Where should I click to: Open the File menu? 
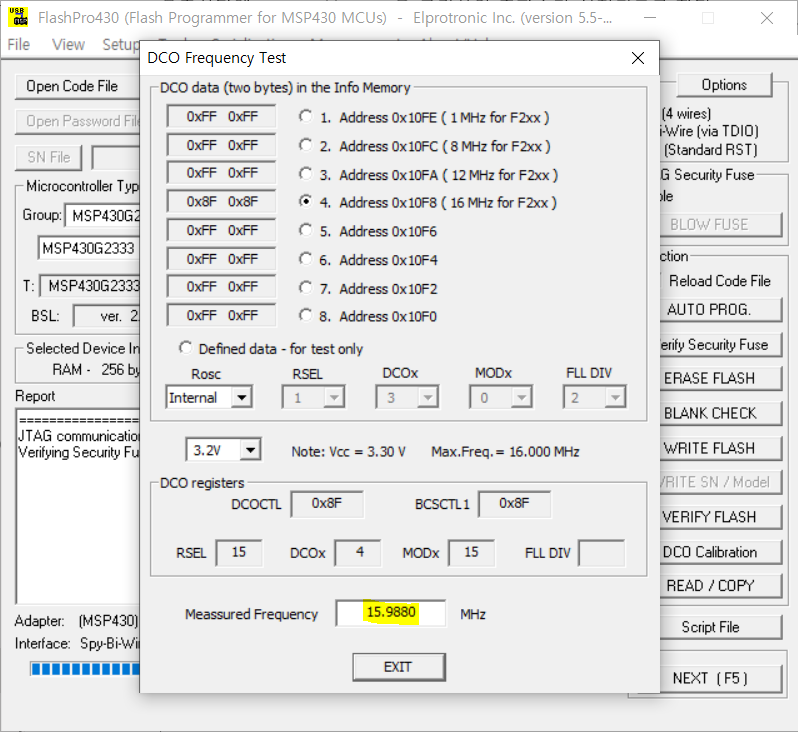(19, 45)
